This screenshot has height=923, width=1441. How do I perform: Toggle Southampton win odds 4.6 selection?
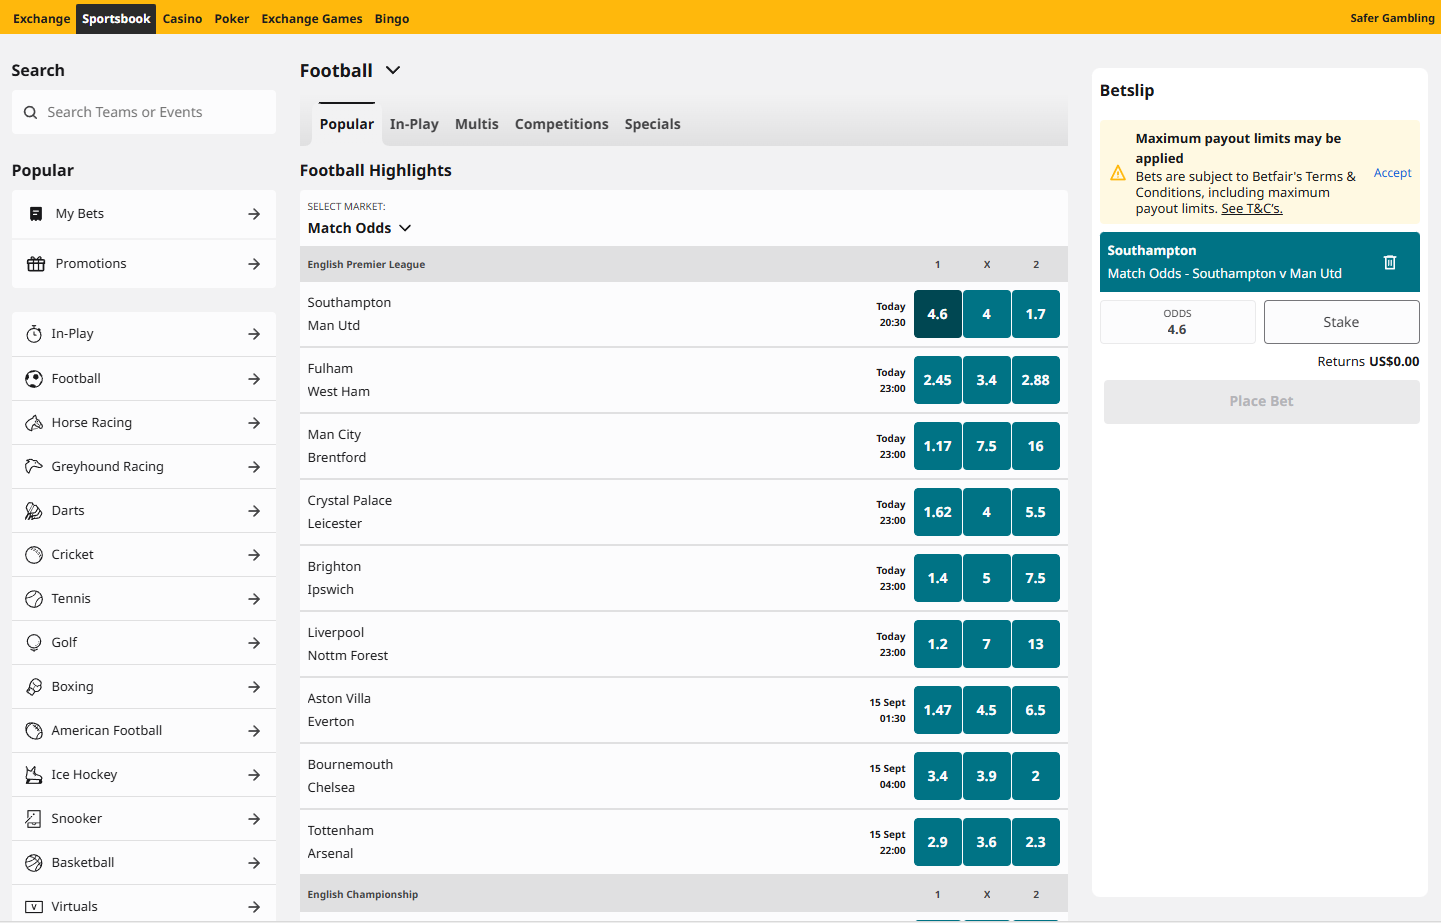click(938, 314)
